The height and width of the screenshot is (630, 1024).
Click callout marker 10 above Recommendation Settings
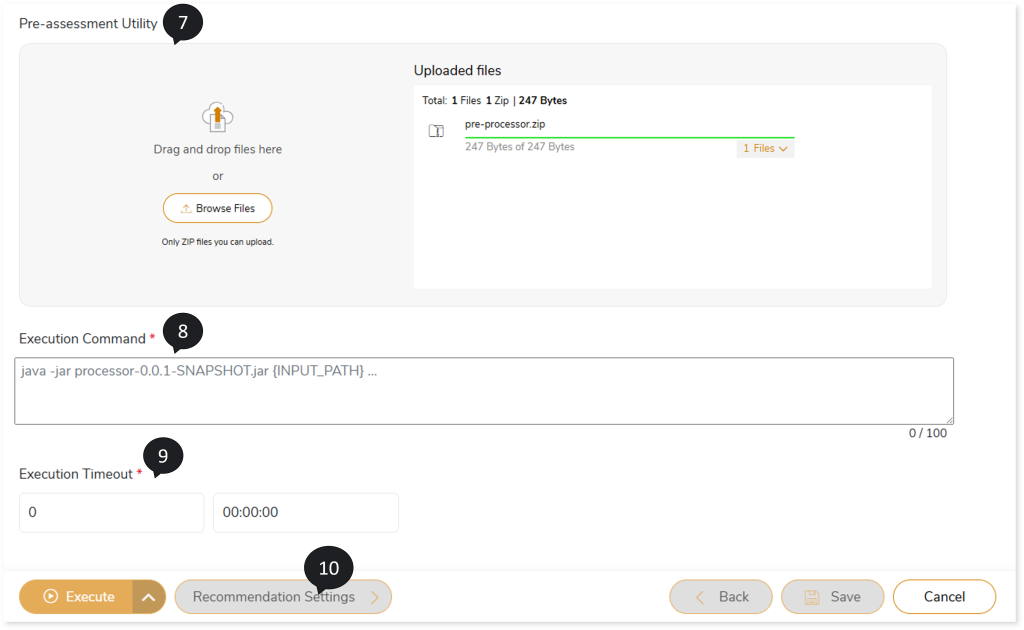[x=329, y=568]
